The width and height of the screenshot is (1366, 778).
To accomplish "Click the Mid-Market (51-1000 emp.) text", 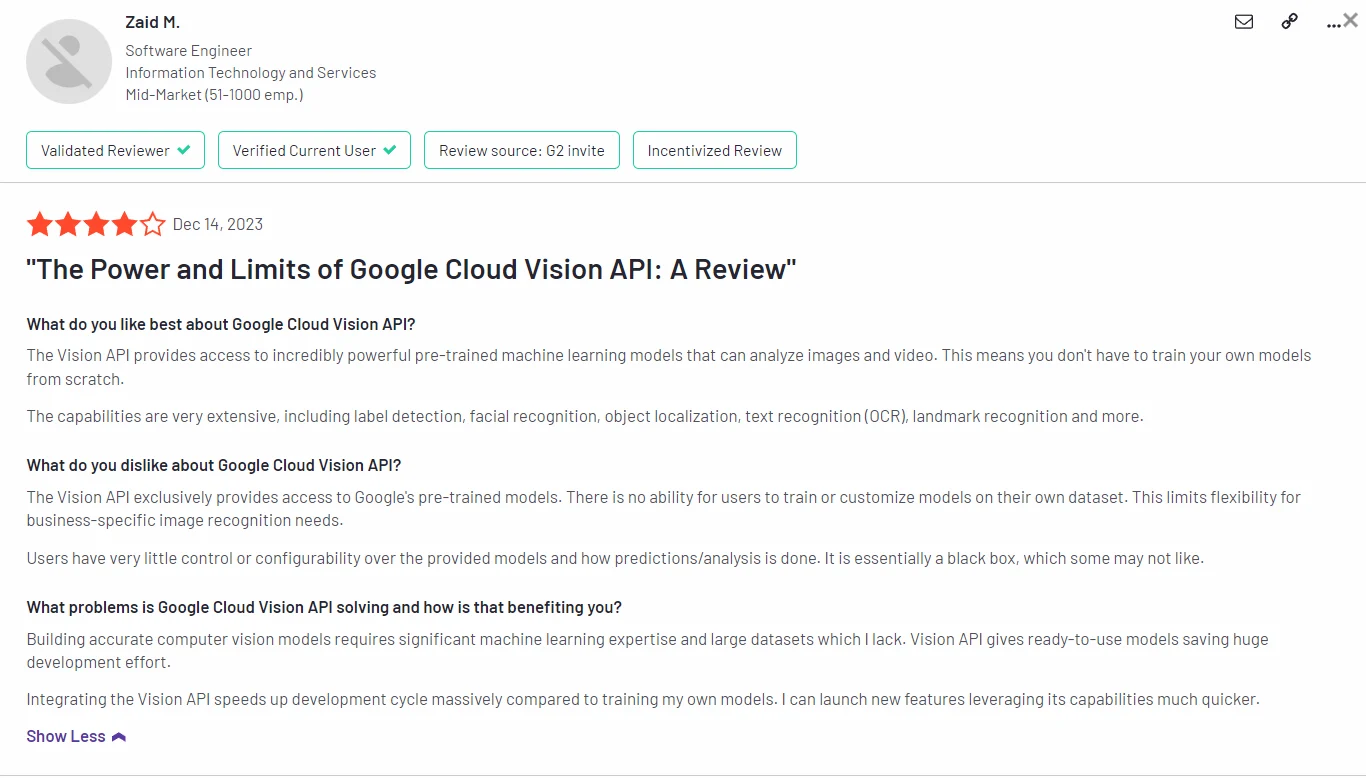I will pyautogui.click(x=214, y=95).
